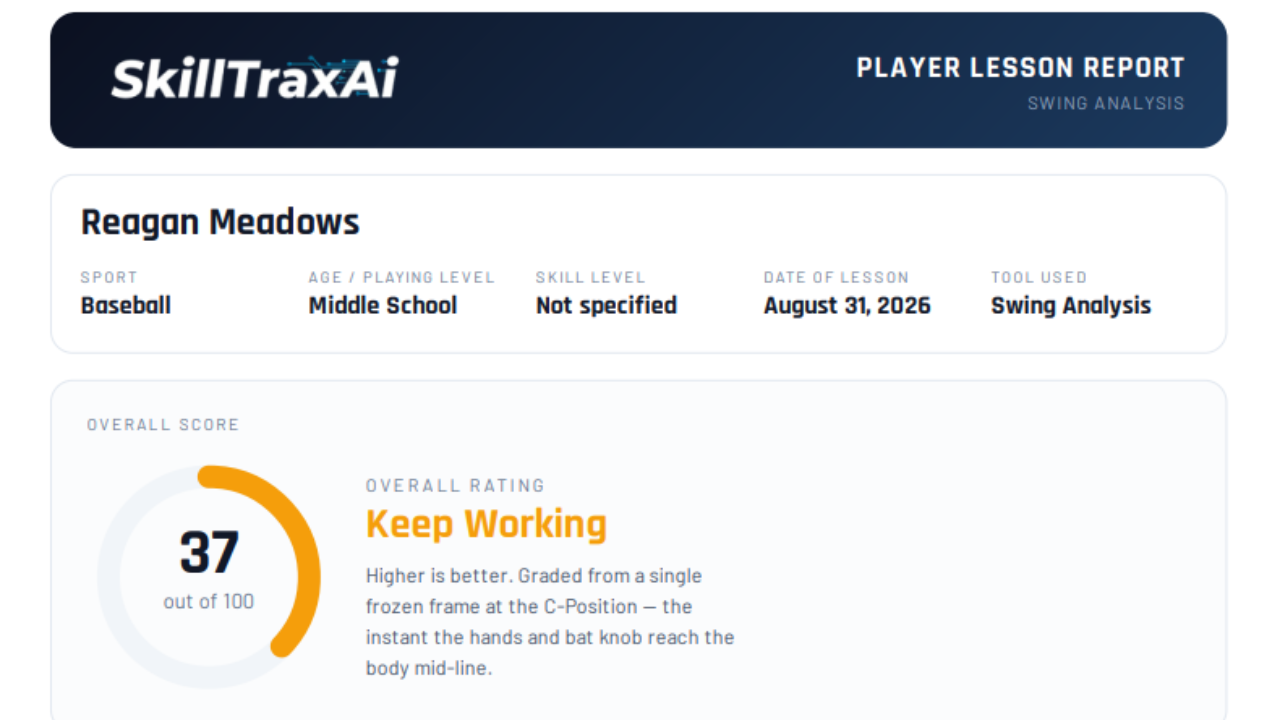
Task: Select the "Keep Working" rating text
Action: [487, 524]
